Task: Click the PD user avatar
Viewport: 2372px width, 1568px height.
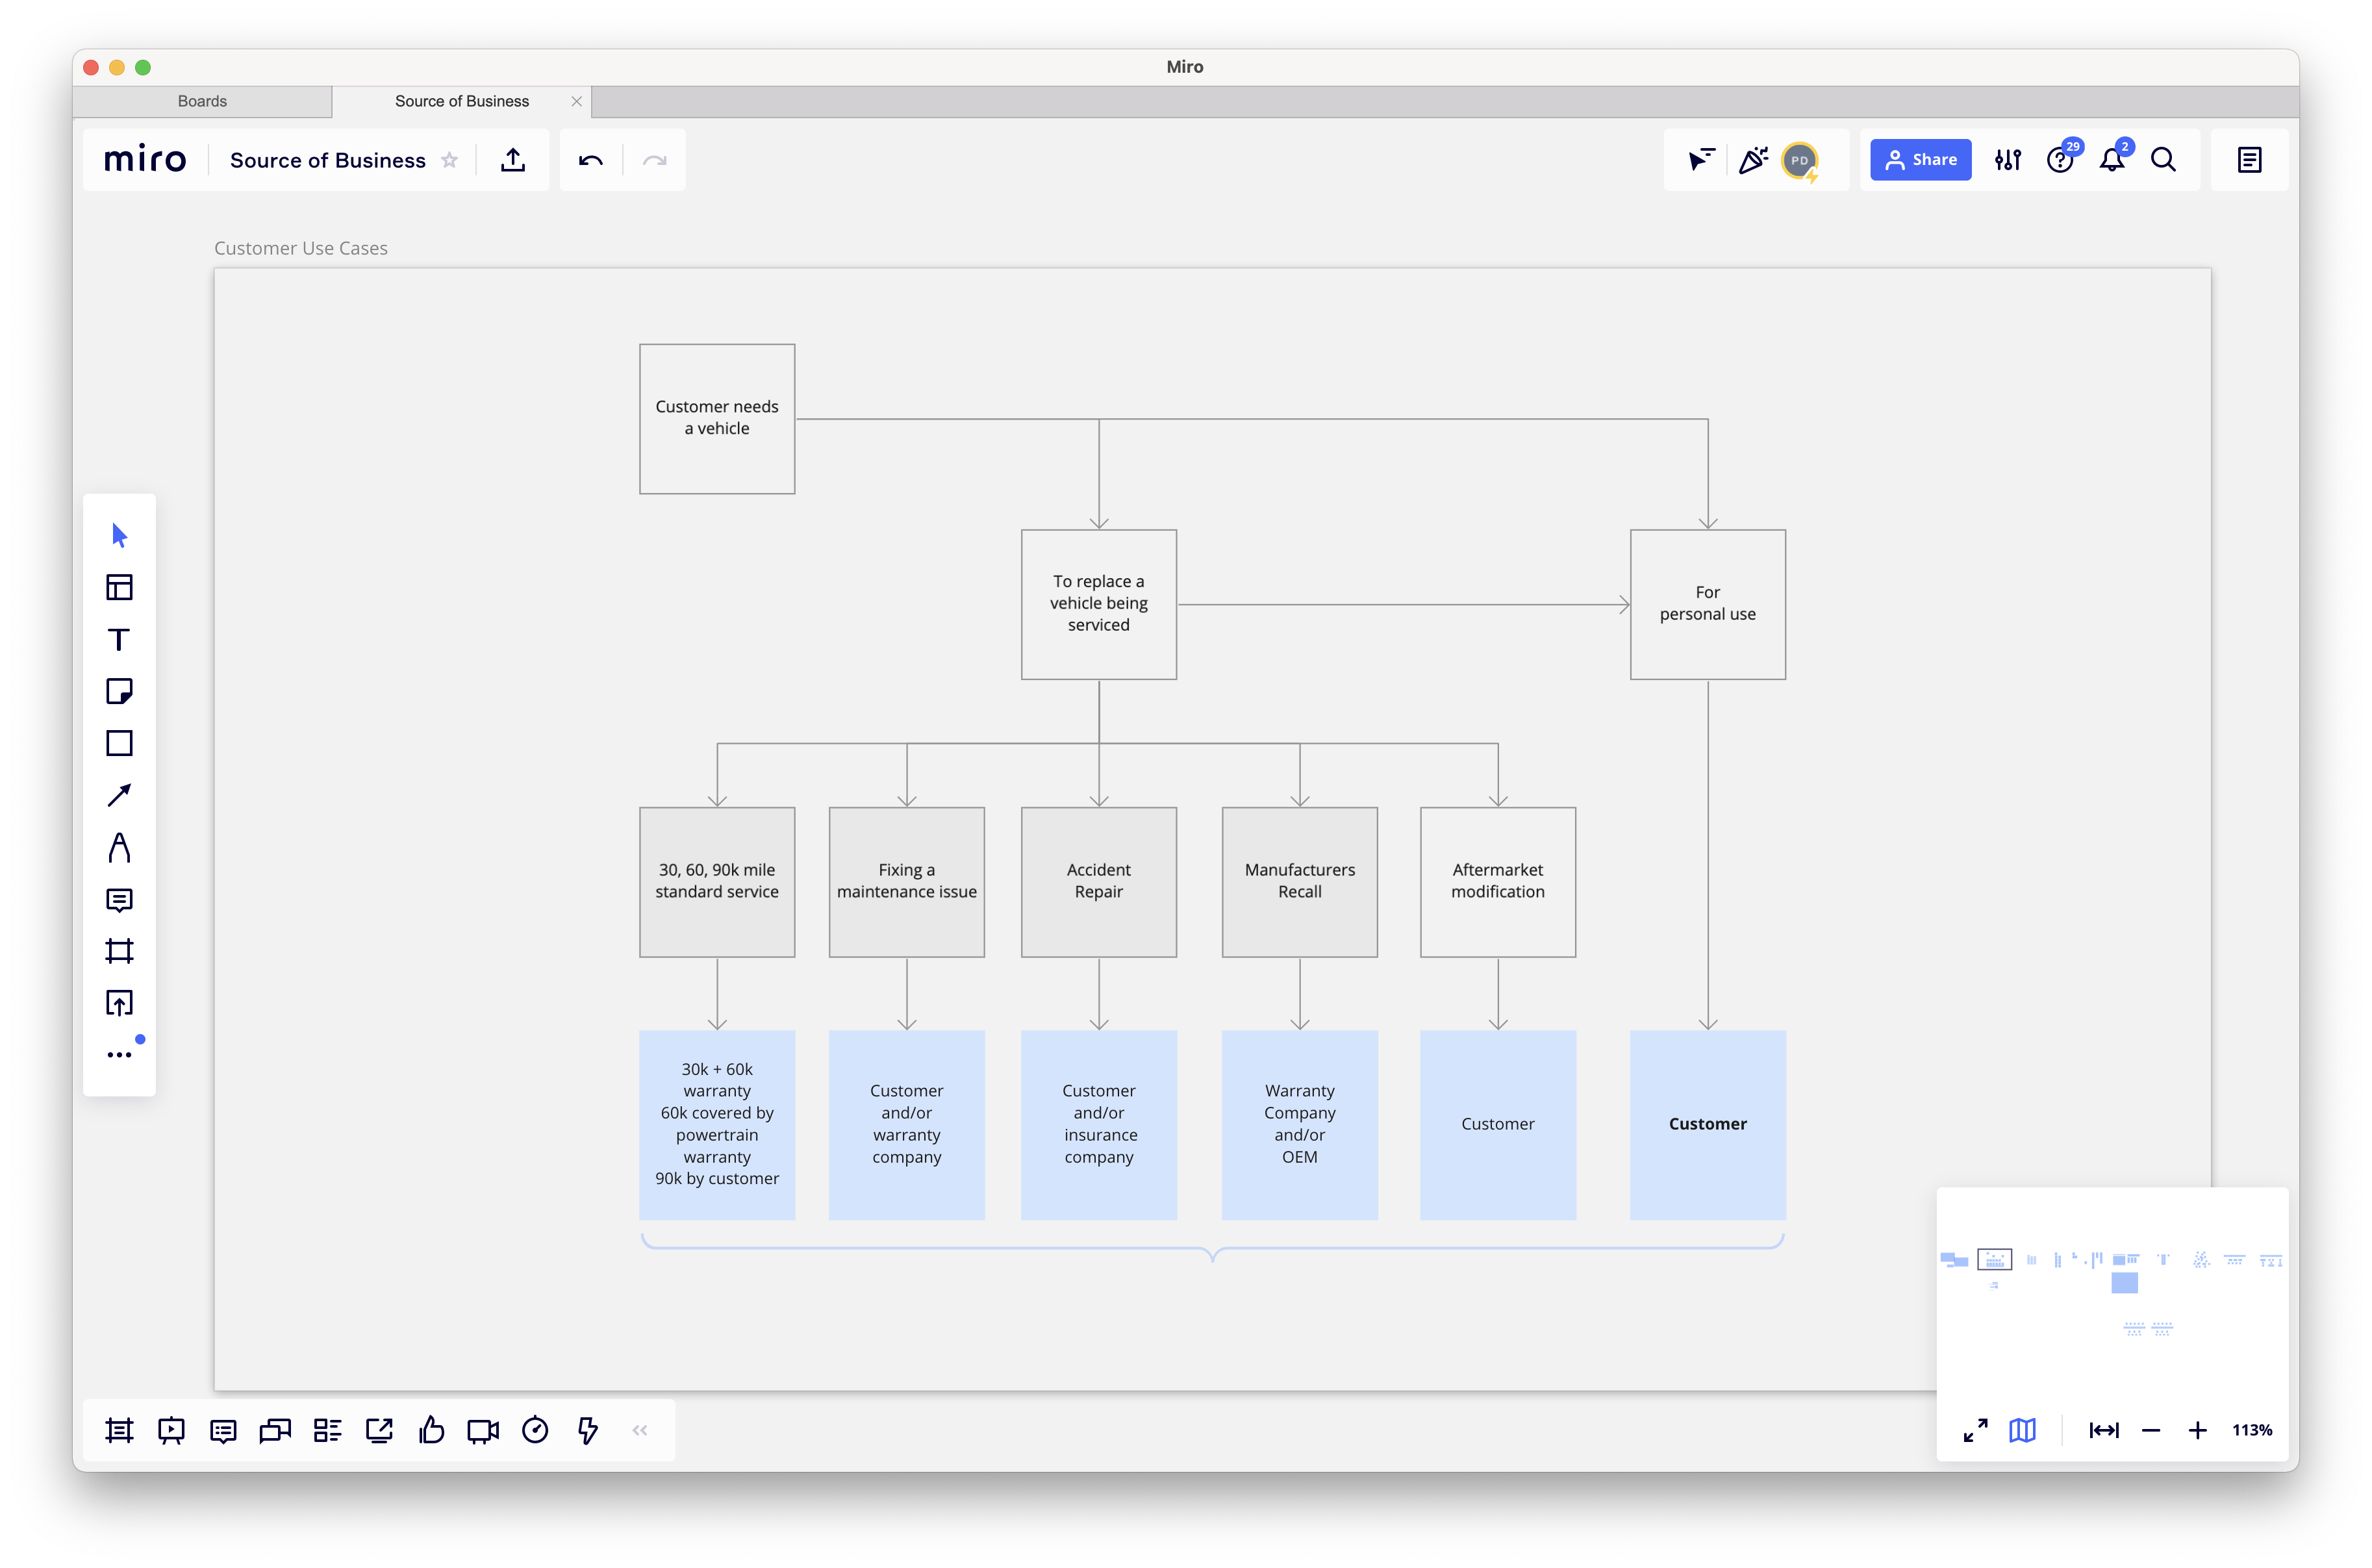Action: pyautogui.click(x=1799, y=160)
